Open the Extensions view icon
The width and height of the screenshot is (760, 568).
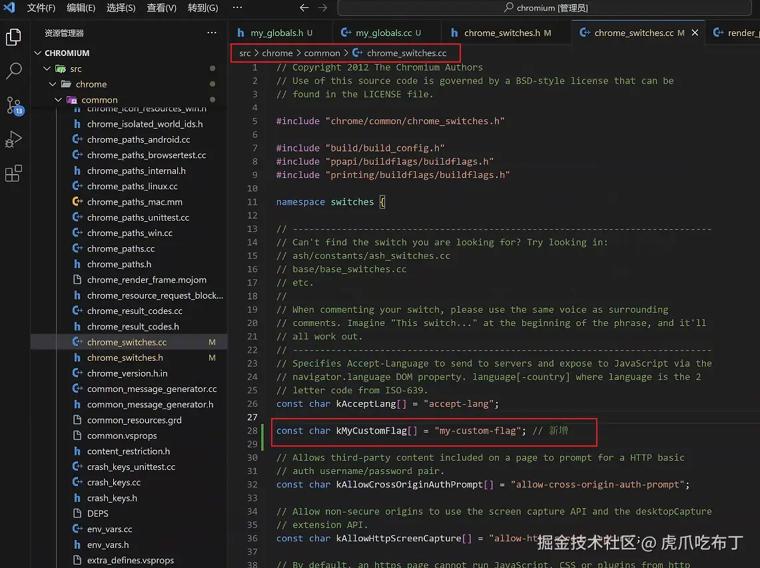click(14, 173)
